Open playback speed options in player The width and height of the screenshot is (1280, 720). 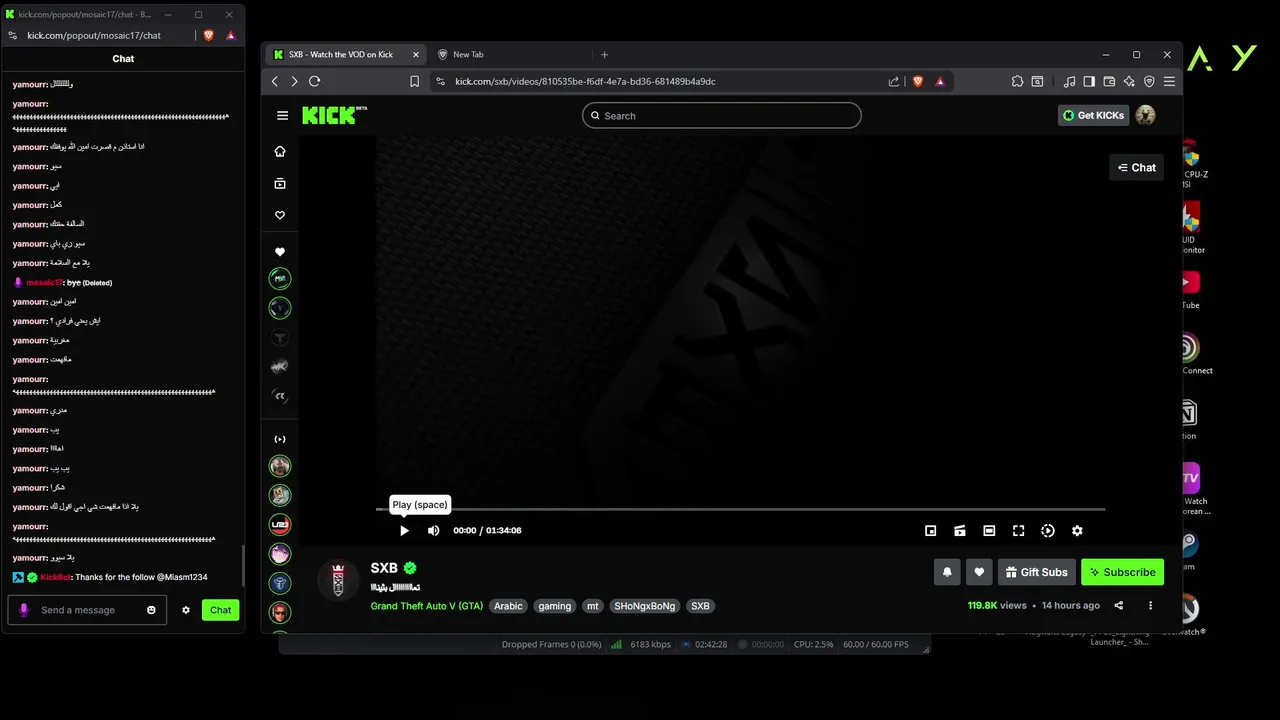tap(1048, 531)
